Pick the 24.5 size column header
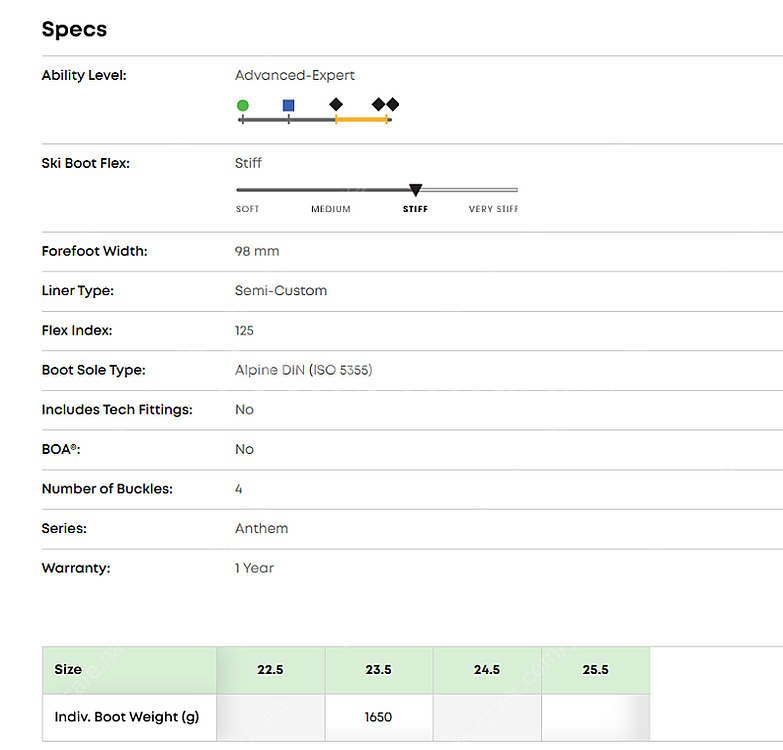Screen dimensions: 783x750 (487, 670)
